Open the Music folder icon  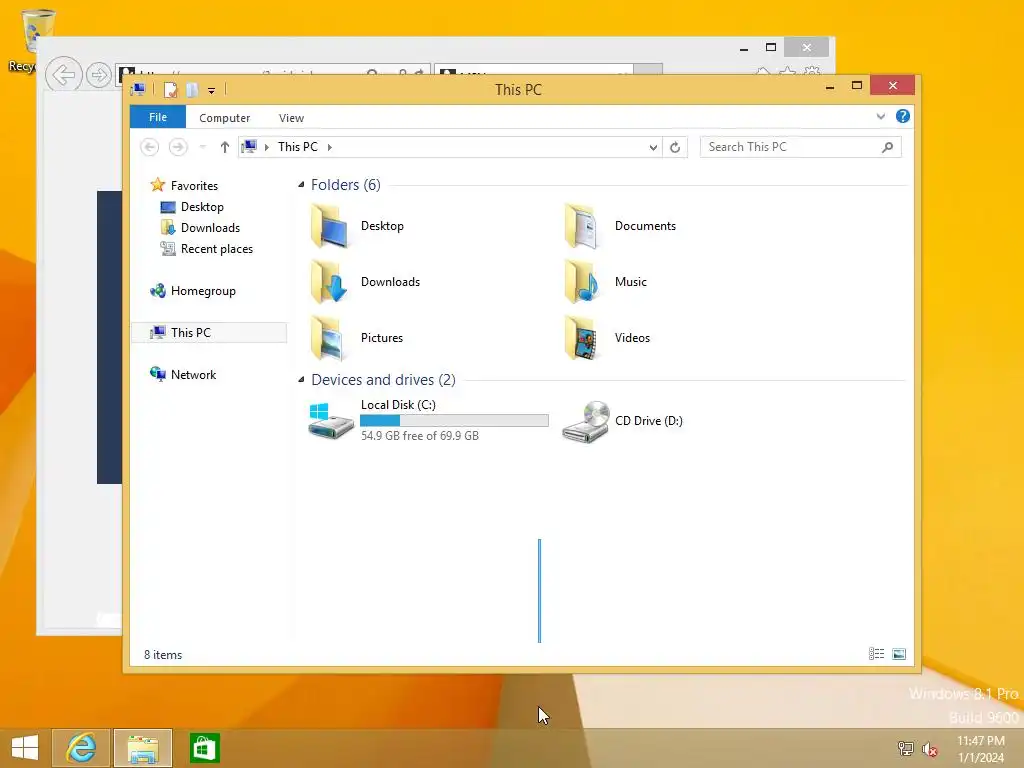coord(583,282)
